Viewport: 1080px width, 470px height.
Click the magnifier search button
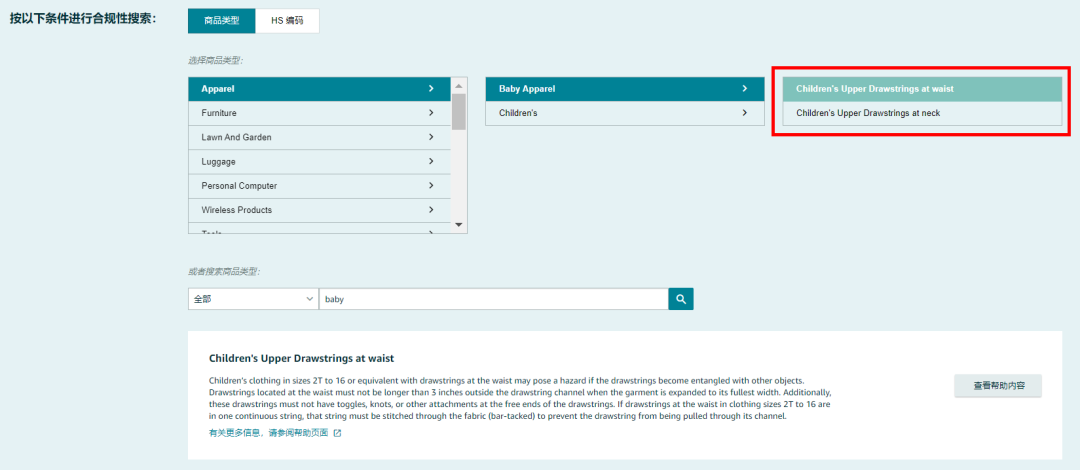tap(681, 299)
